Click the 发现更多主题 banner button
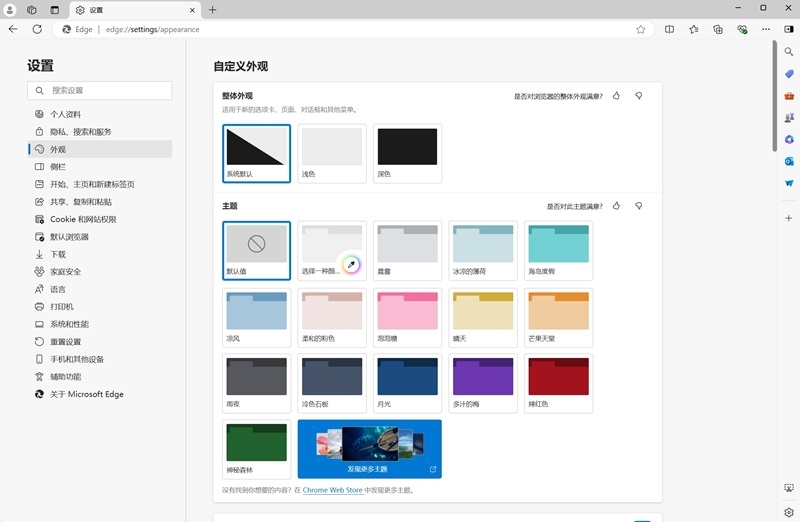This screenshot has height=522, width=800. (x=369, y=449)
